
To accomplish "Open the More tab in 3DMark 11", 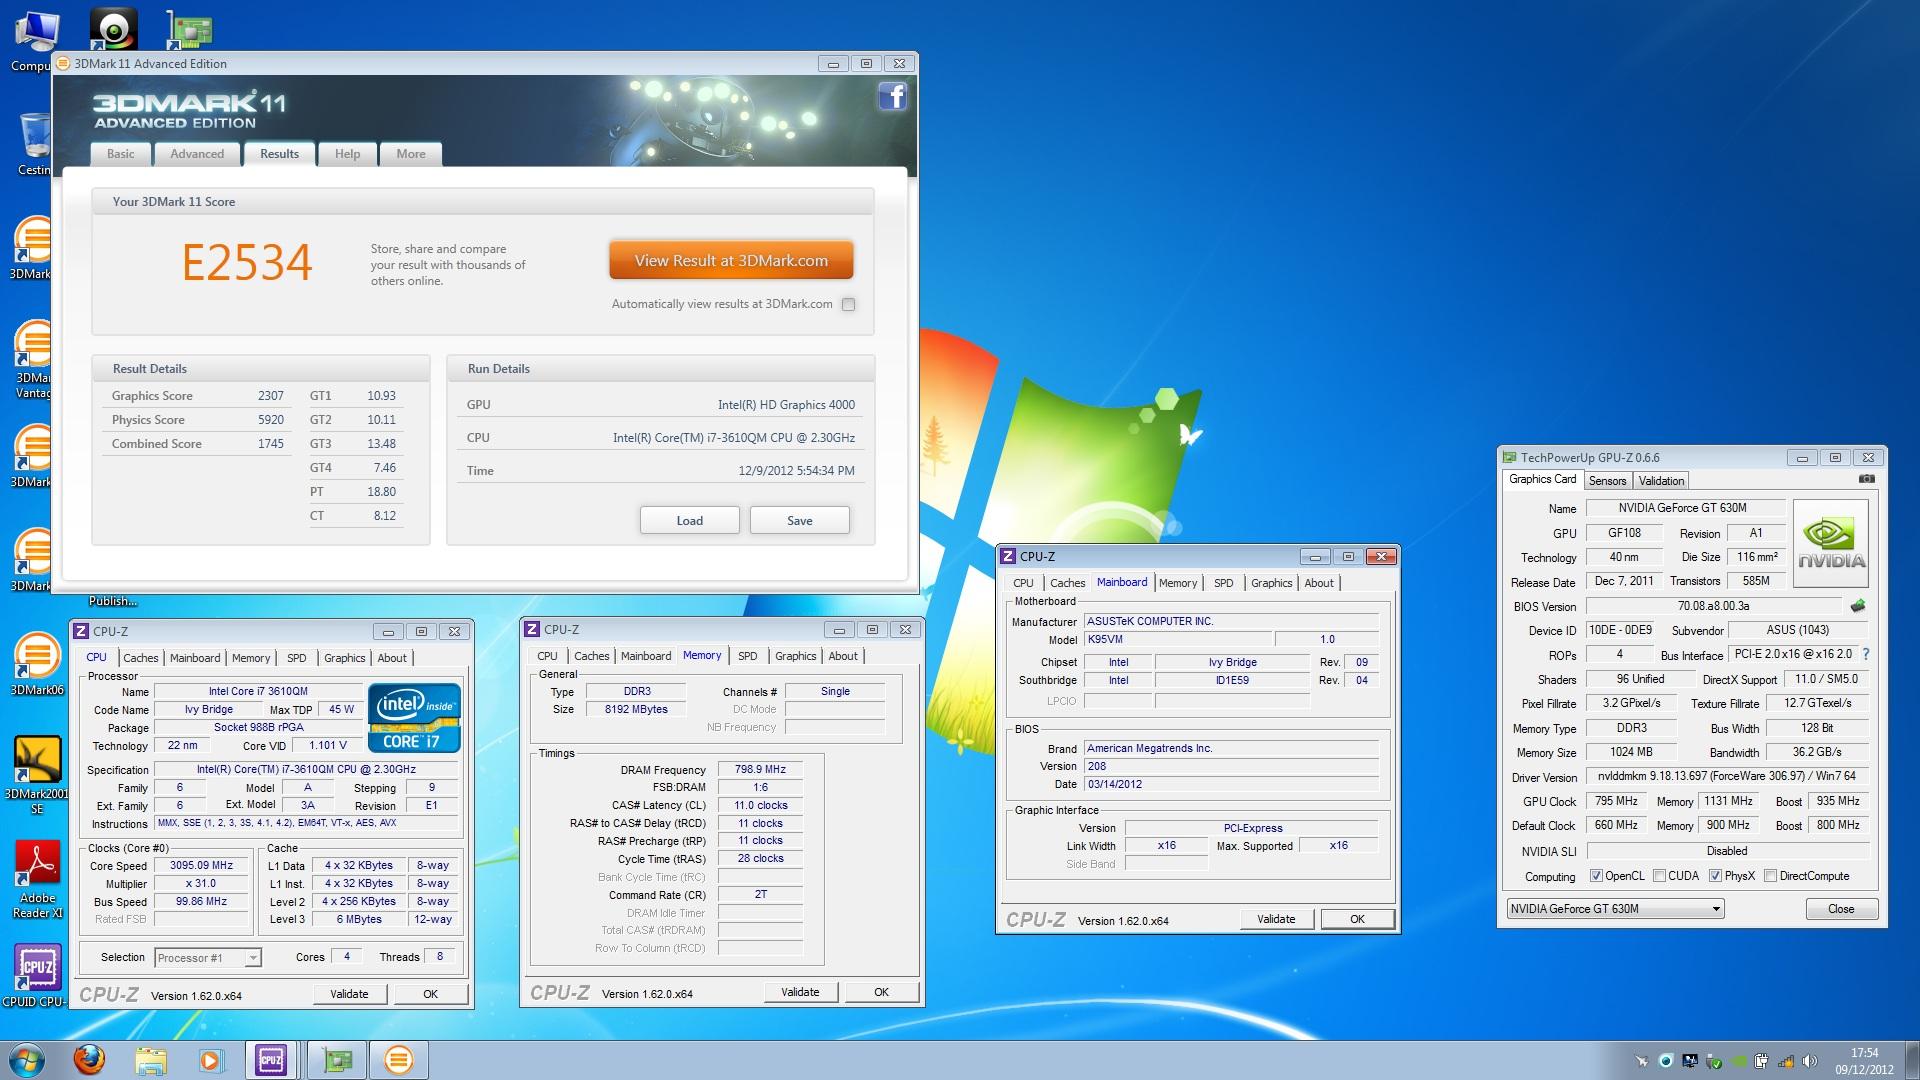I will click(410, 154).
